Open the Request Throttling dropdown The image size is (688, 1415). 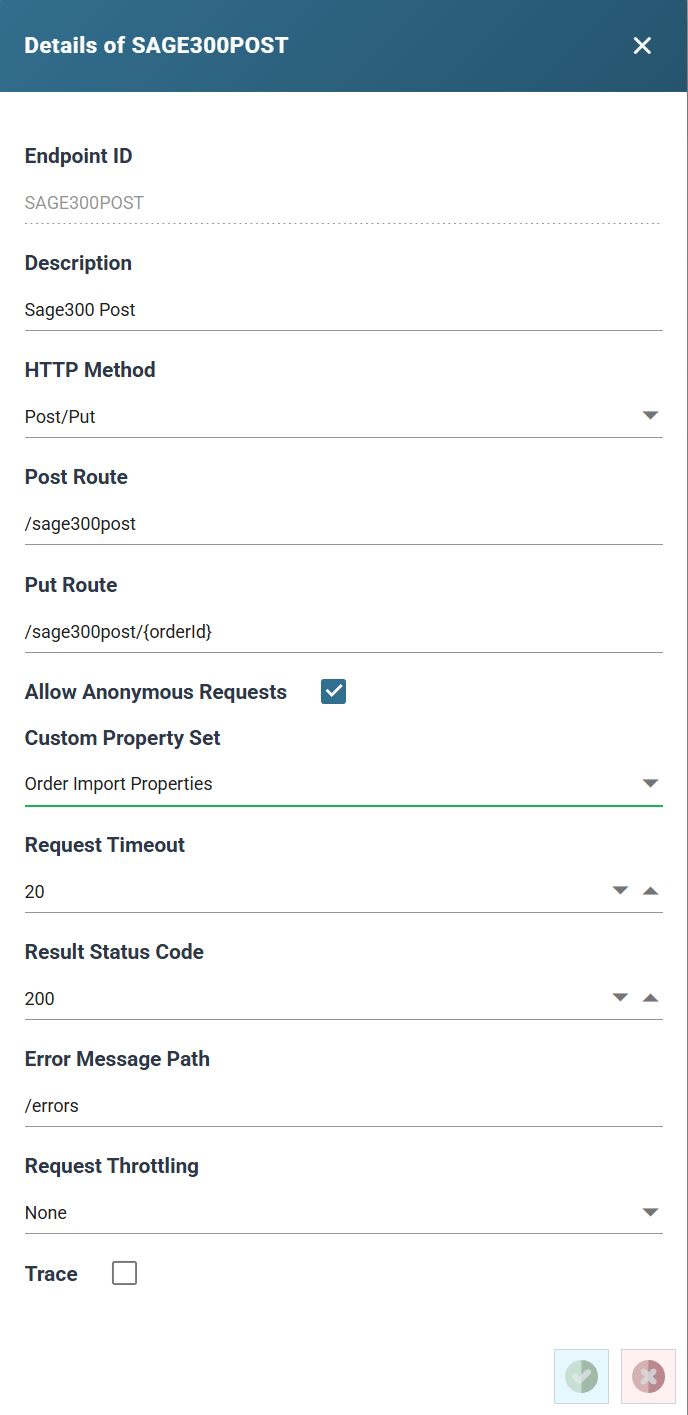pyautogui.click(x=343, y=1212)
